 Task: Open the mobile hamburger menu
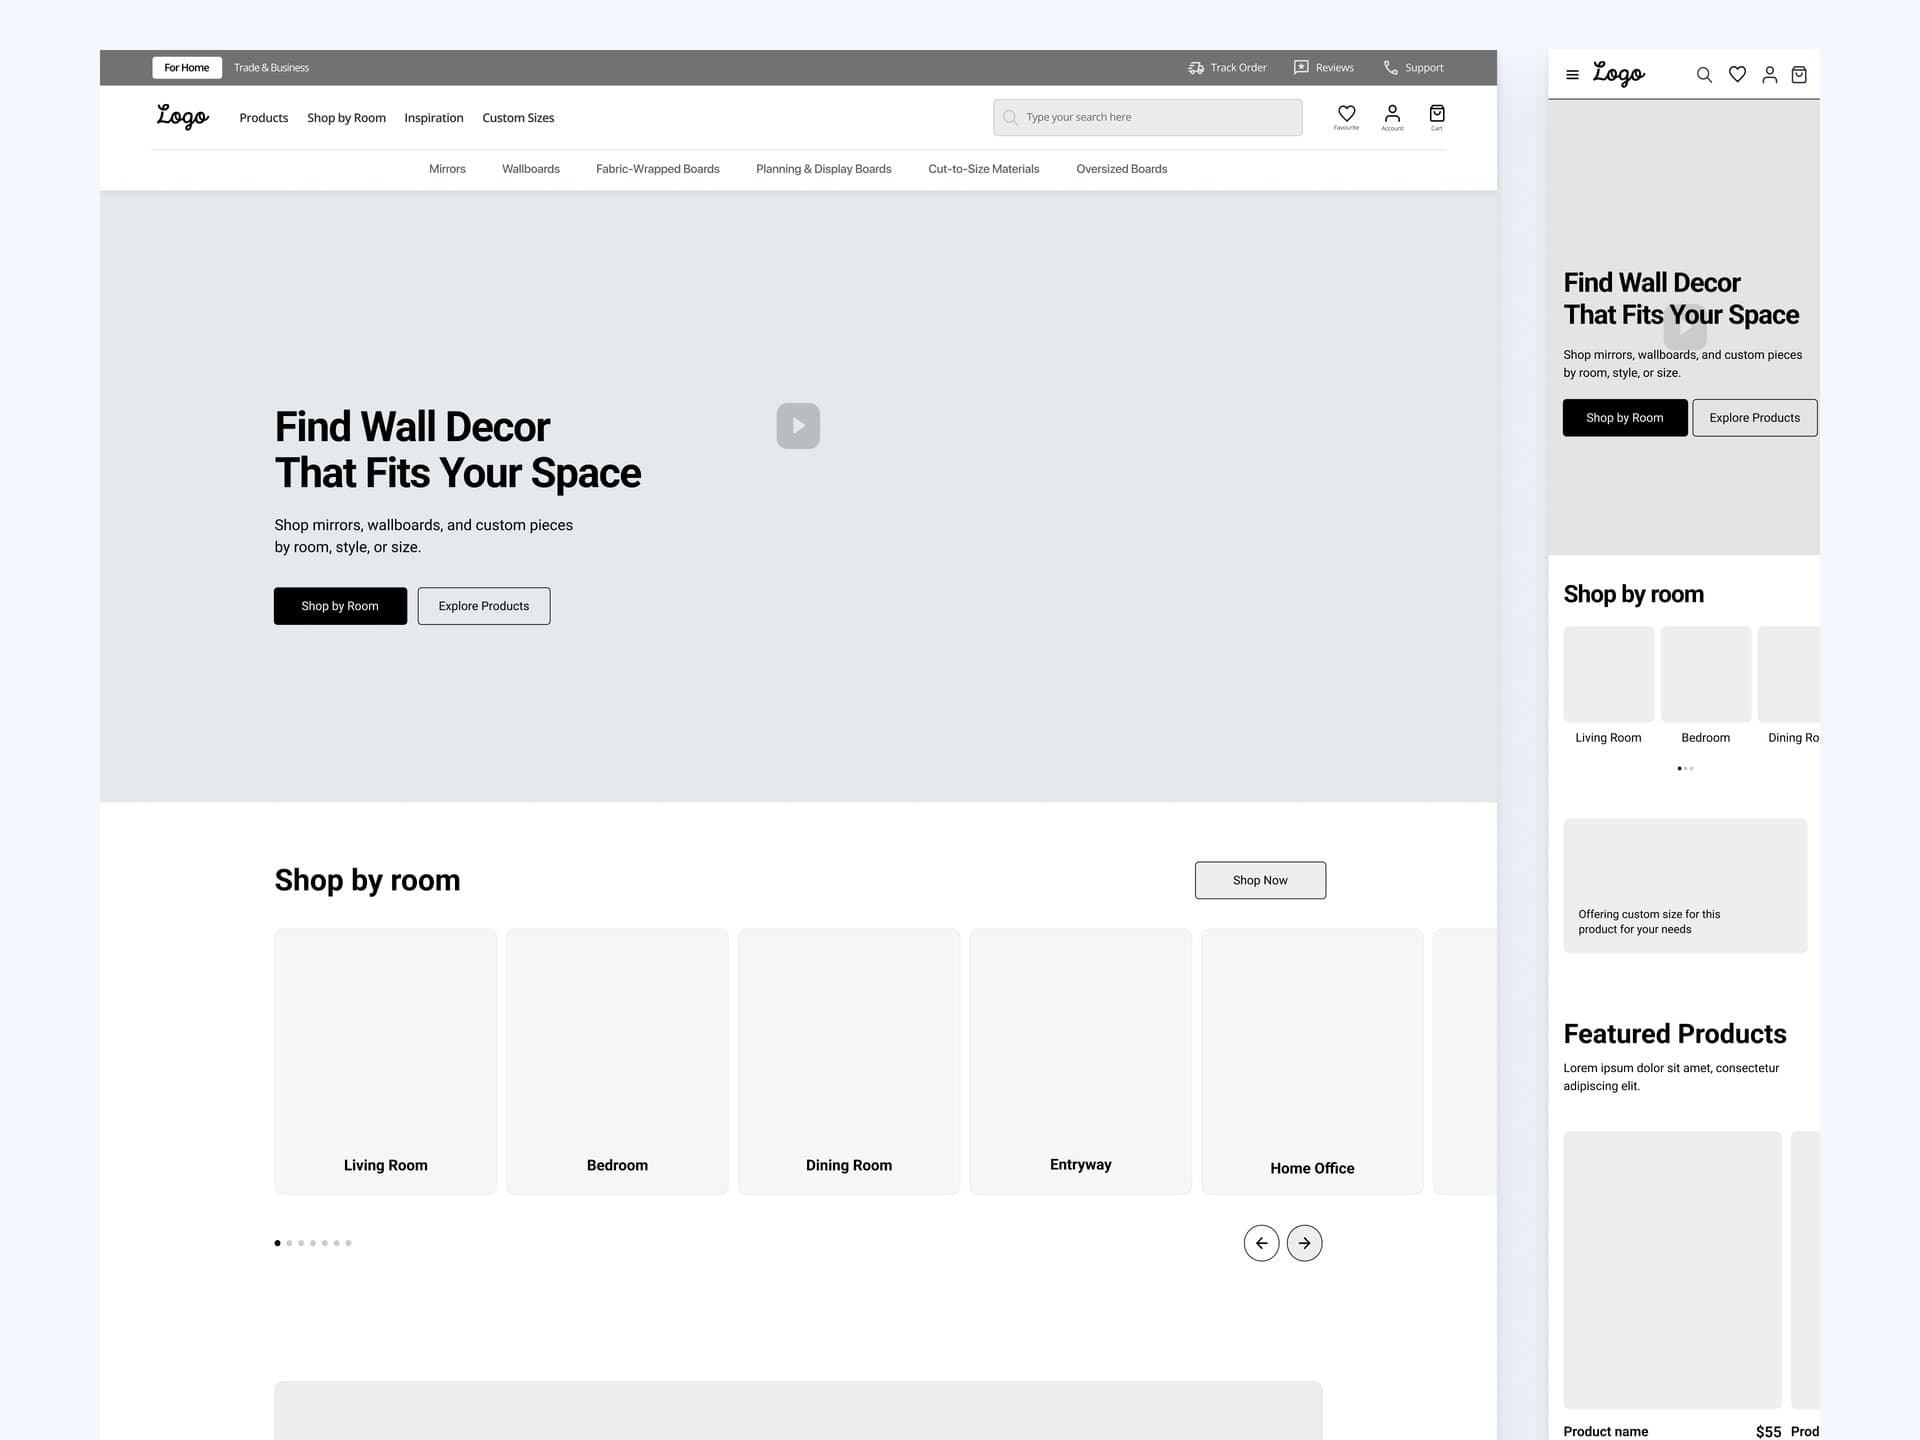click(x=1572, y=75)
